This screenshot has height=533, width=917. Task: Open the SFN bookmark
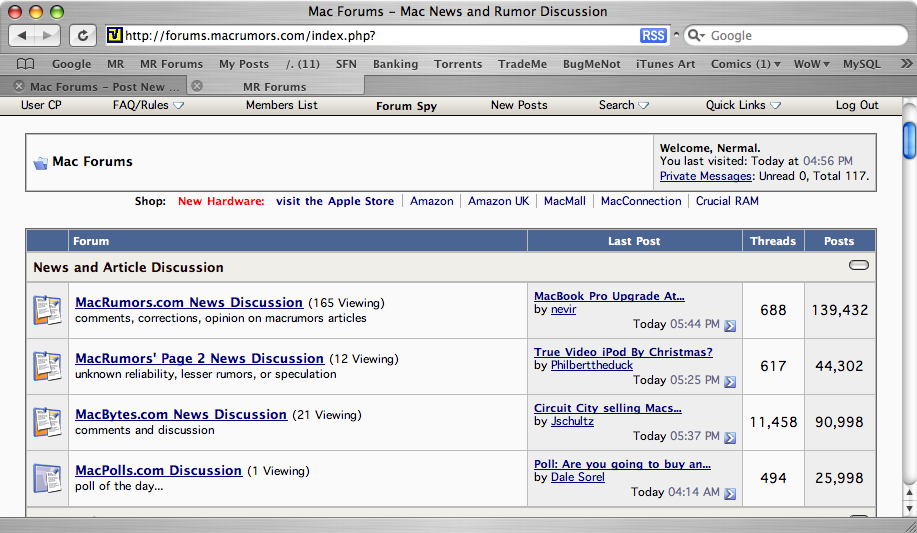pyautogui.click(x=346, y=64)
